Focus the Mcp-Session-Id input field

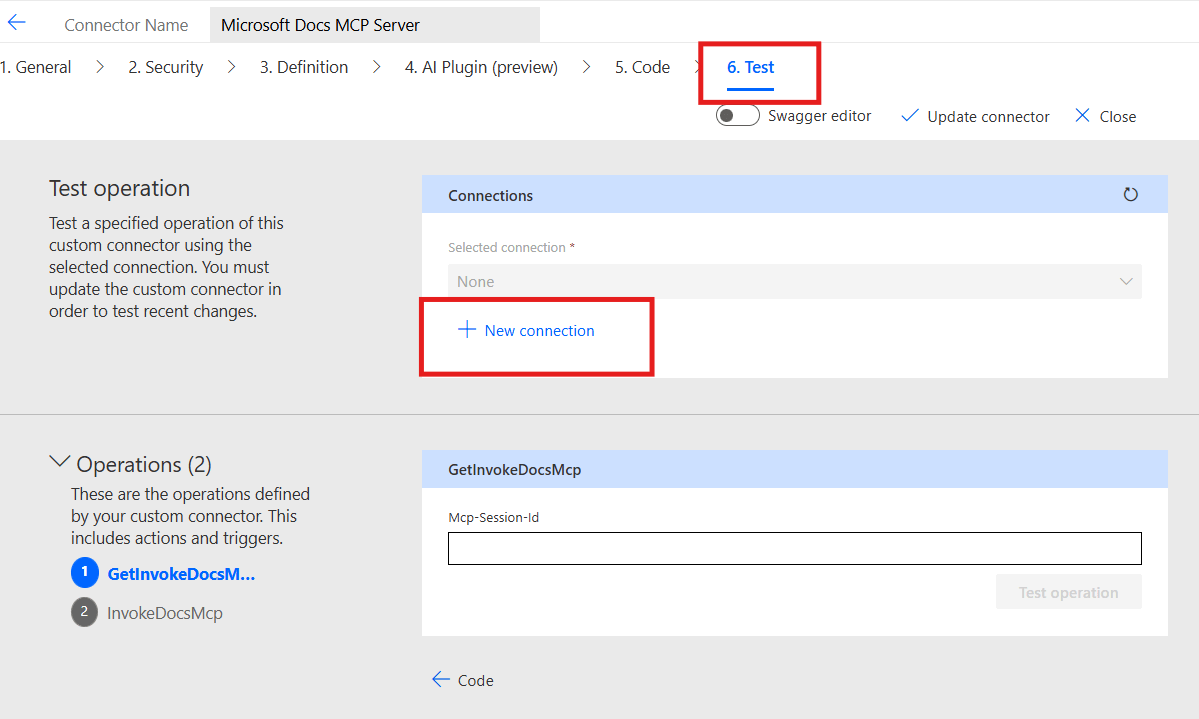[794, 548]
